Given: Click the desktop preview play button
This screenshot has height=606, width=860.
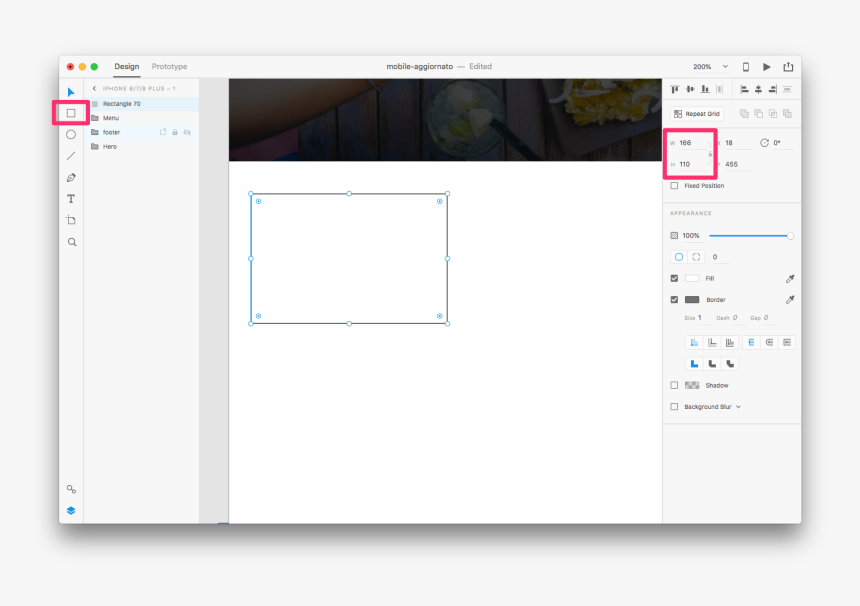Looking at the screenshot, I should [x=766, y=66].
